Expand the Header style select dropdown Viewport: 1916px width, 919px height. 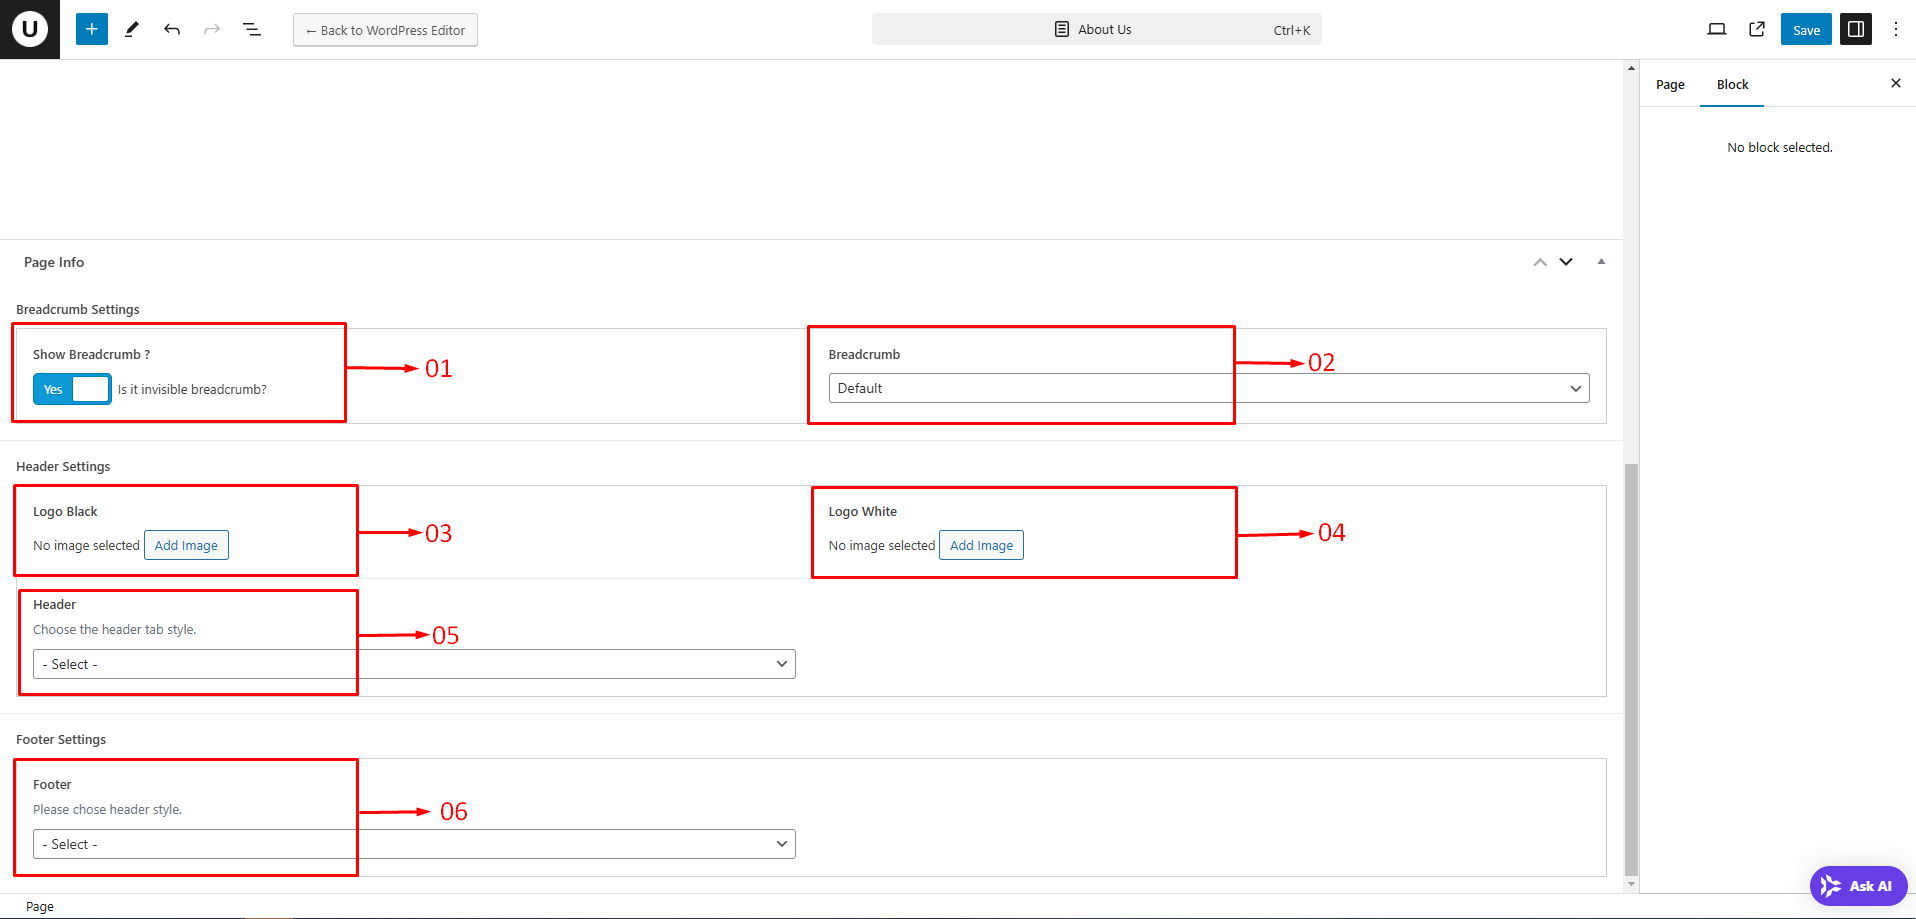pyautogui.click(x=414, y=664)
